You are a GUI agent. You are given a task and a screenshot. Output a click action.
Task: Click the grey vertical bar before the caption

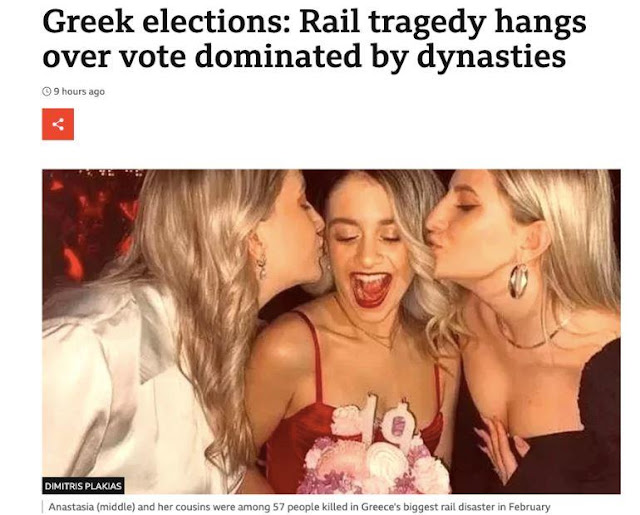tap(42, 507)
